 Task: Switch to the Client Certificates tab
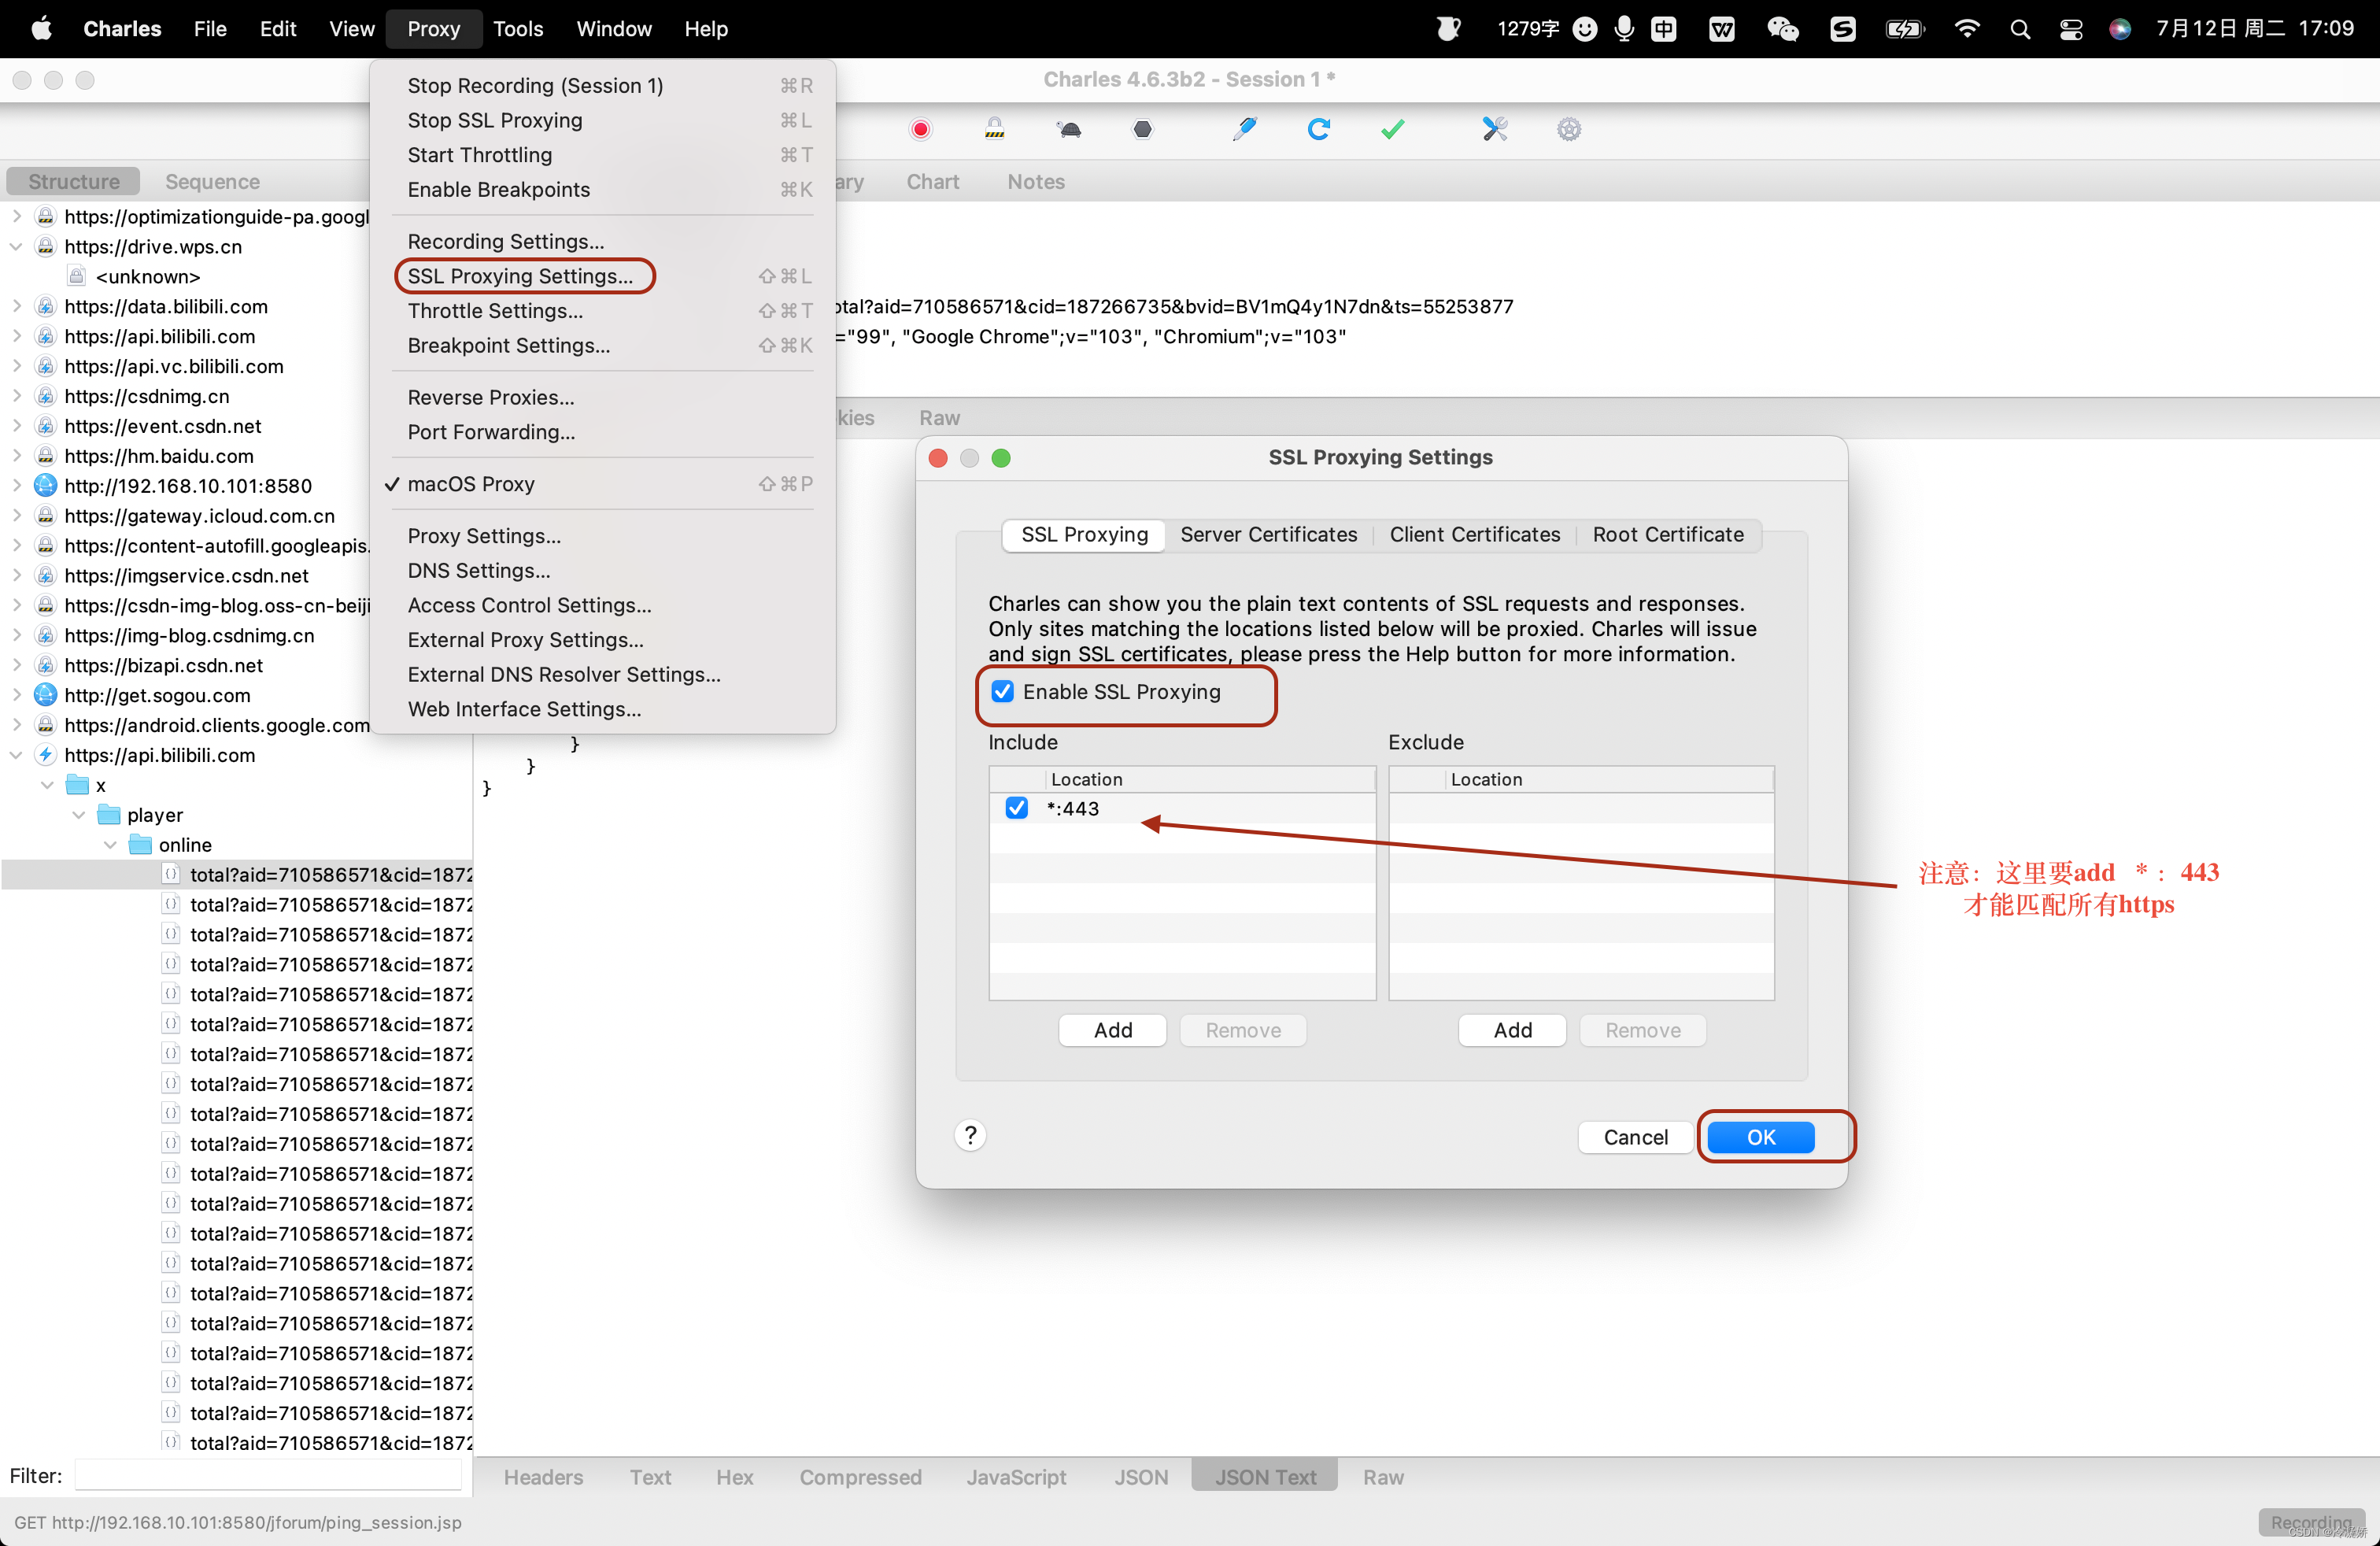click(x=1474, y=535)
